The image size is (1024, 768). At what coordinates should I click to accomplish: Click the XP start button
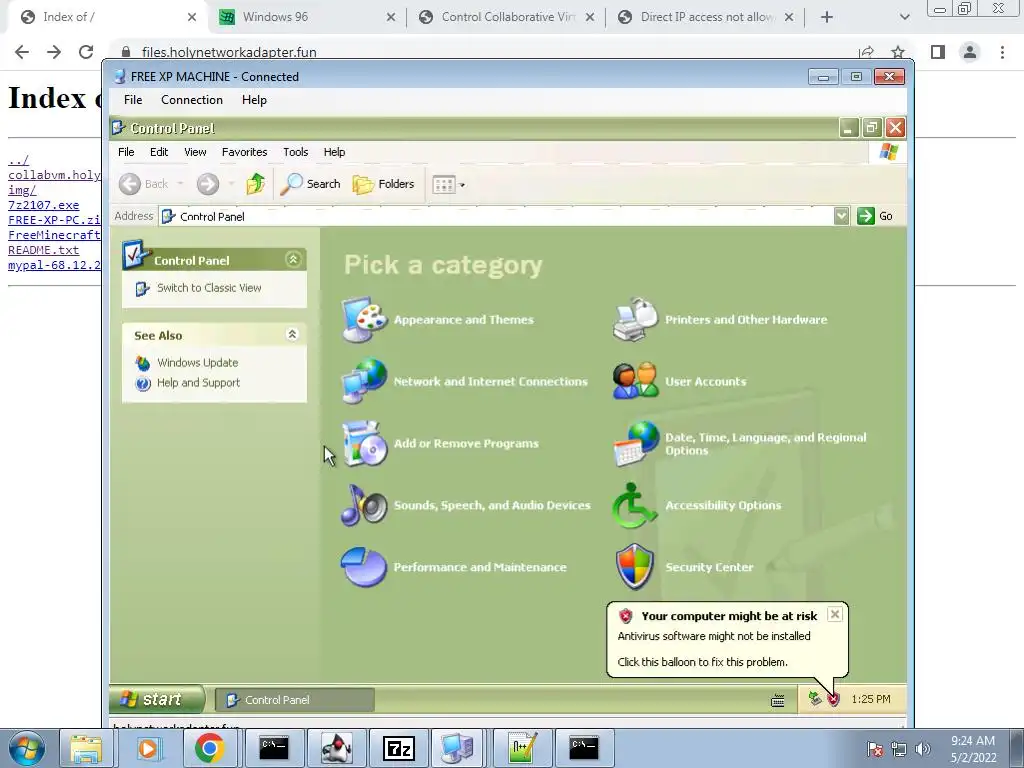pos(157,699)
